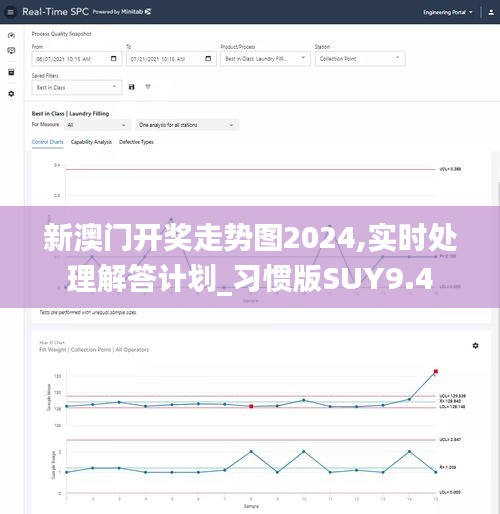Screen dimensions: 500x514
Task: Click the red out-of-control point at sample 15
Action: click(x=436, y=371)
